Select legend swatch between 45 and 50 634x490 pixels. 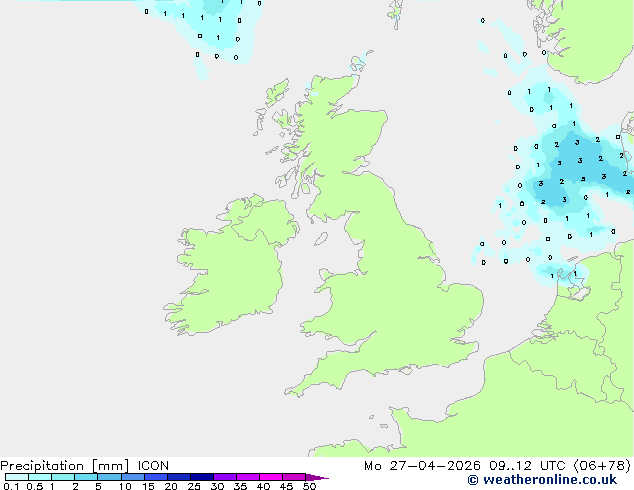click(294, 477)
